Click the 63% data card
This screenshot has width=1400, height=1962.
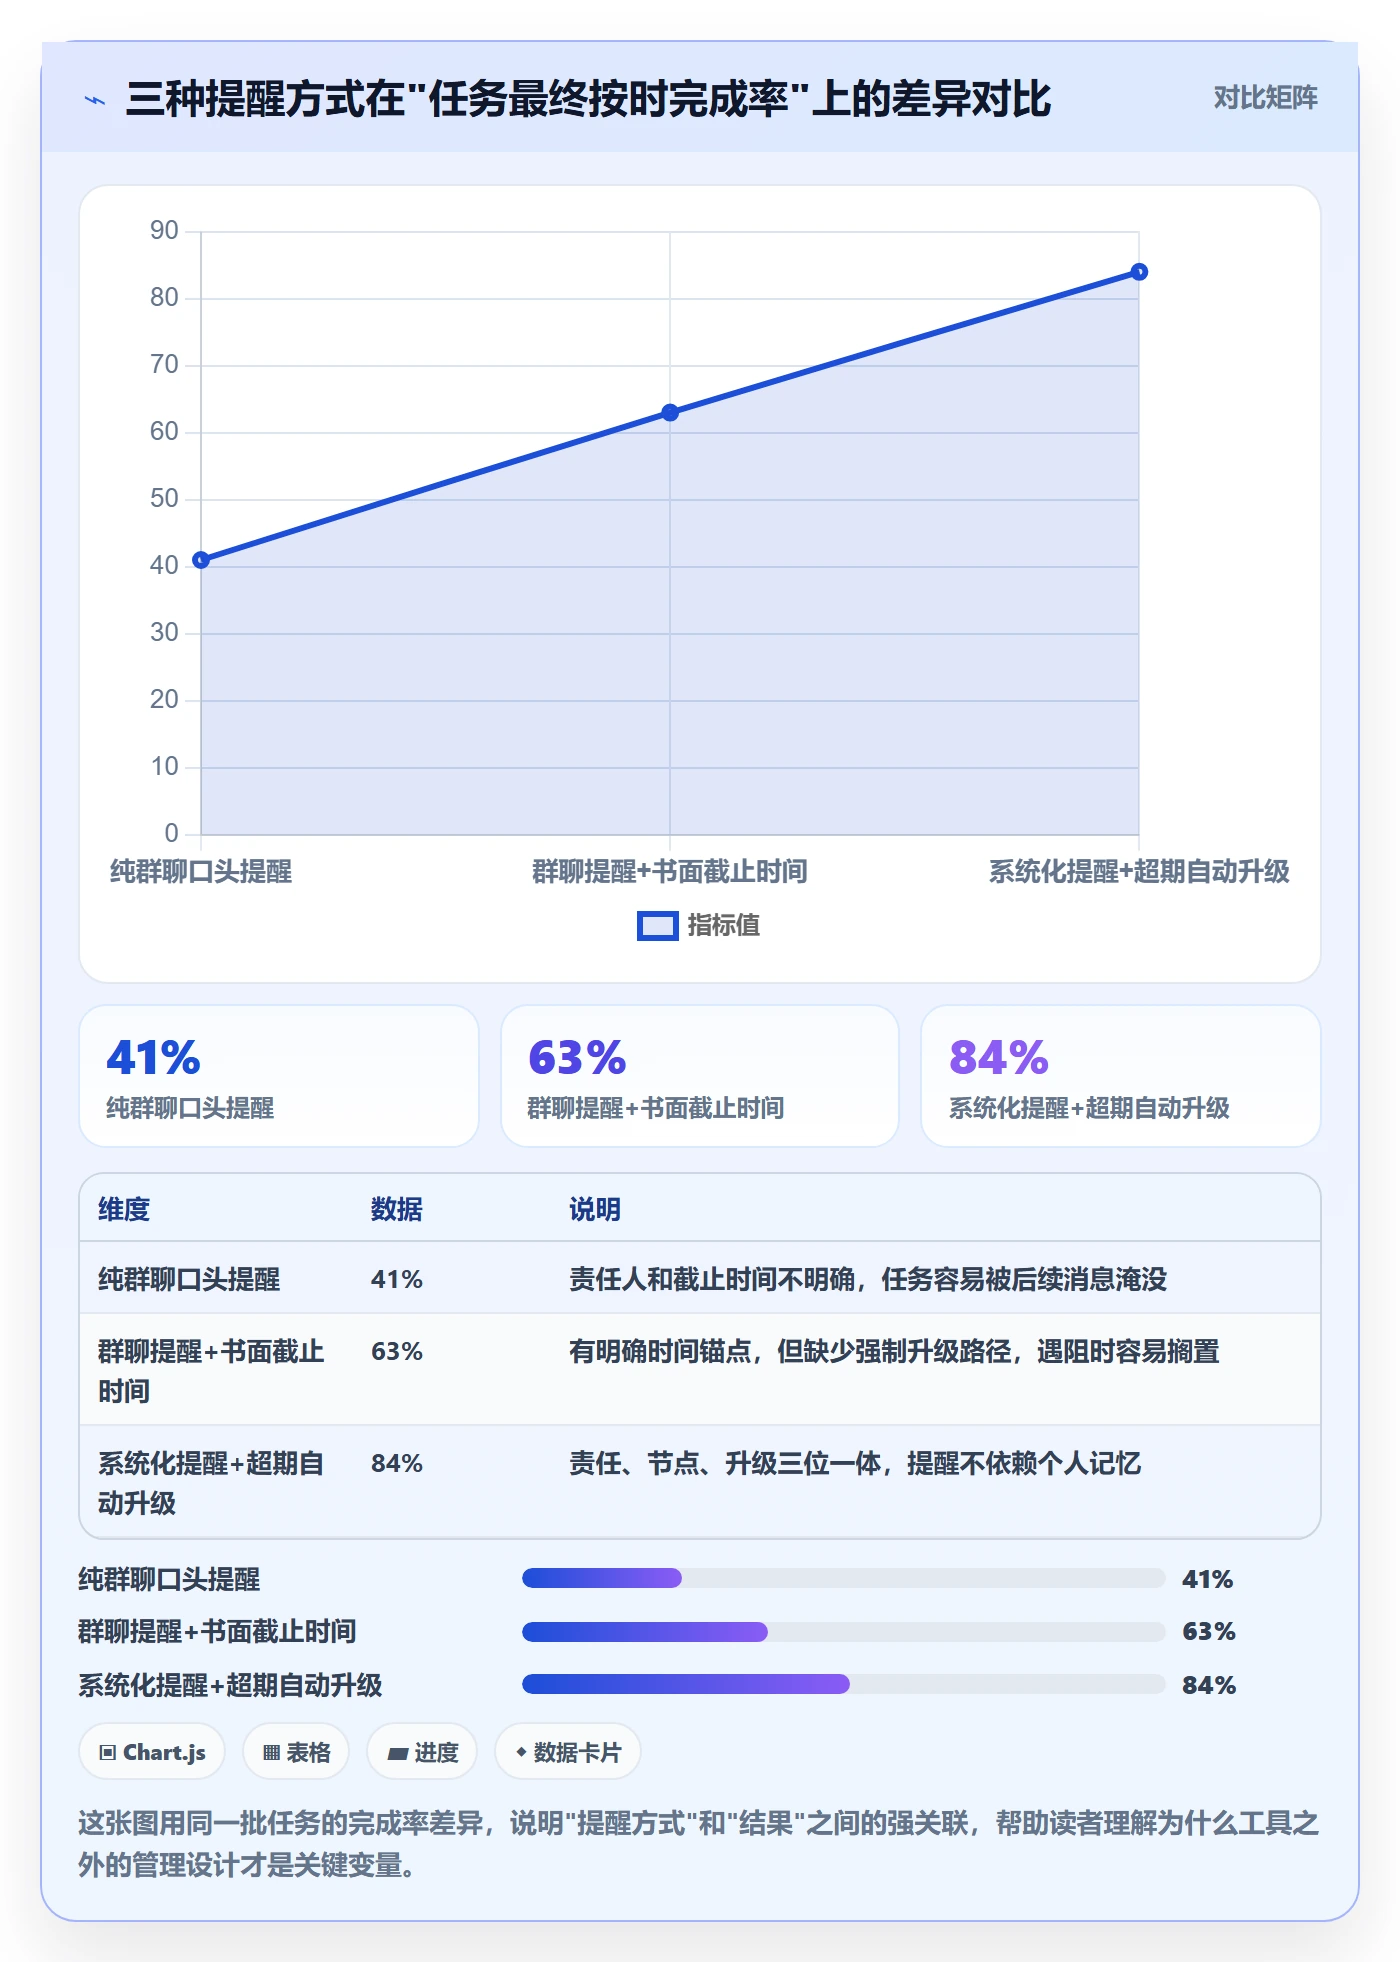tap(700, 1076)
